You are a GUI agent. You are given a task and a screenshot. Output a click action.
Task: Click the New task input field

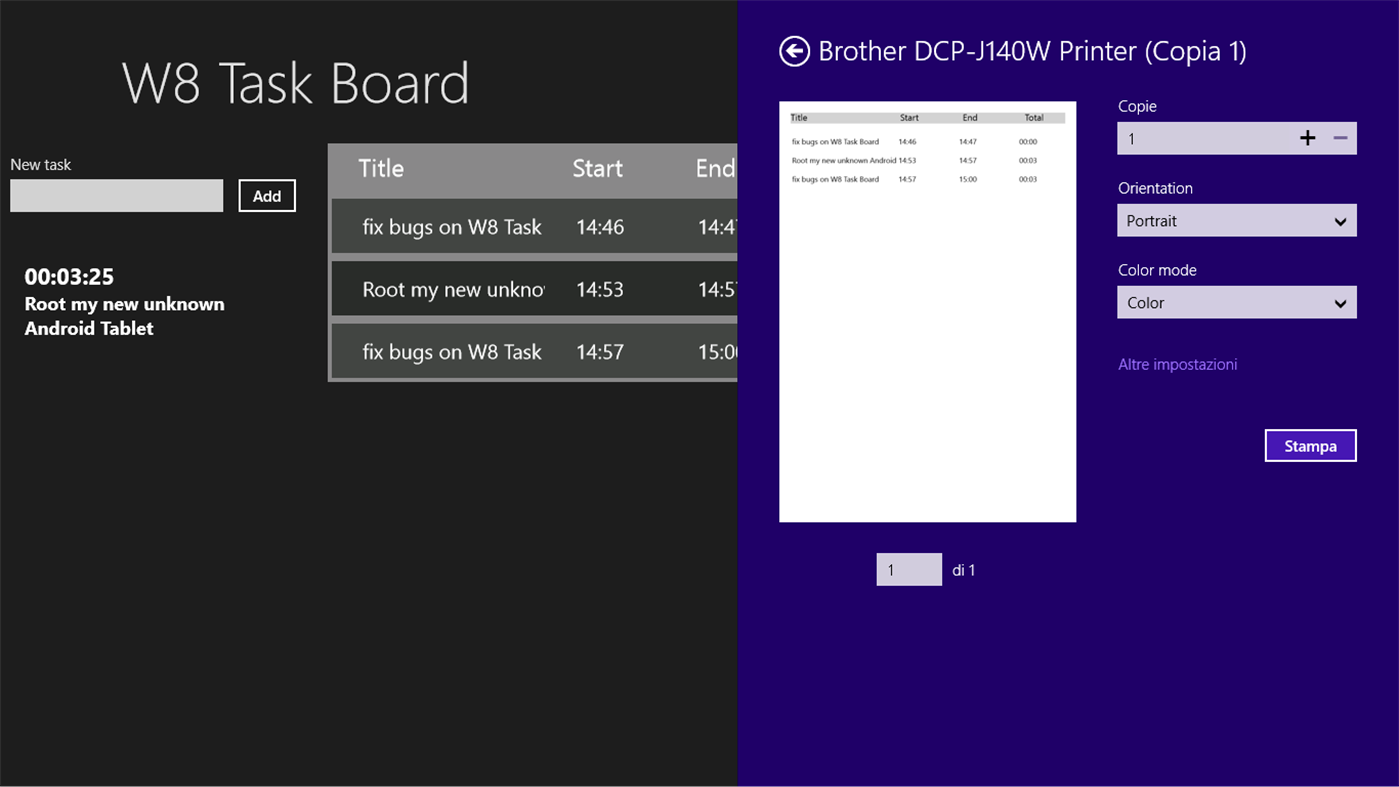[x=116, y=195]
